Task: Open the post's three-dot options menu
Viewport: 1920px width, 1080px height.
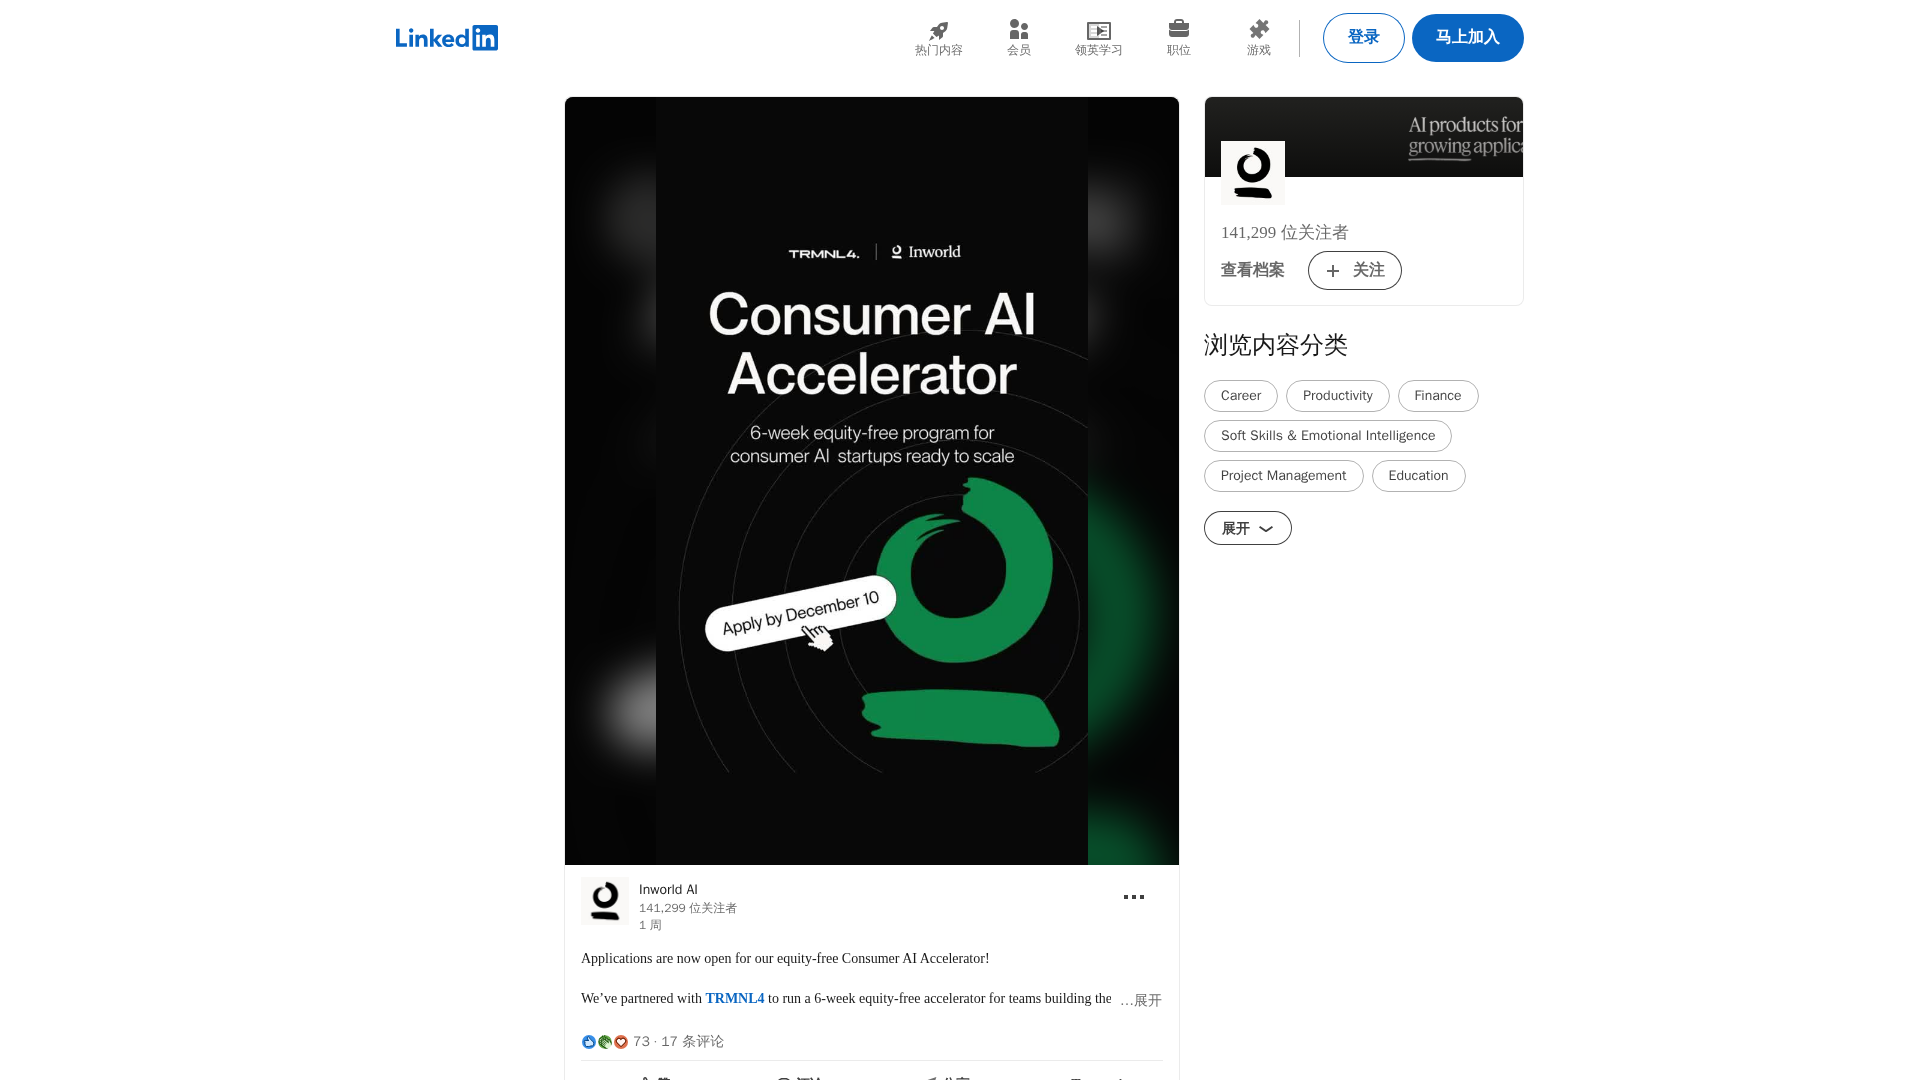Action: pos(1133,897)
